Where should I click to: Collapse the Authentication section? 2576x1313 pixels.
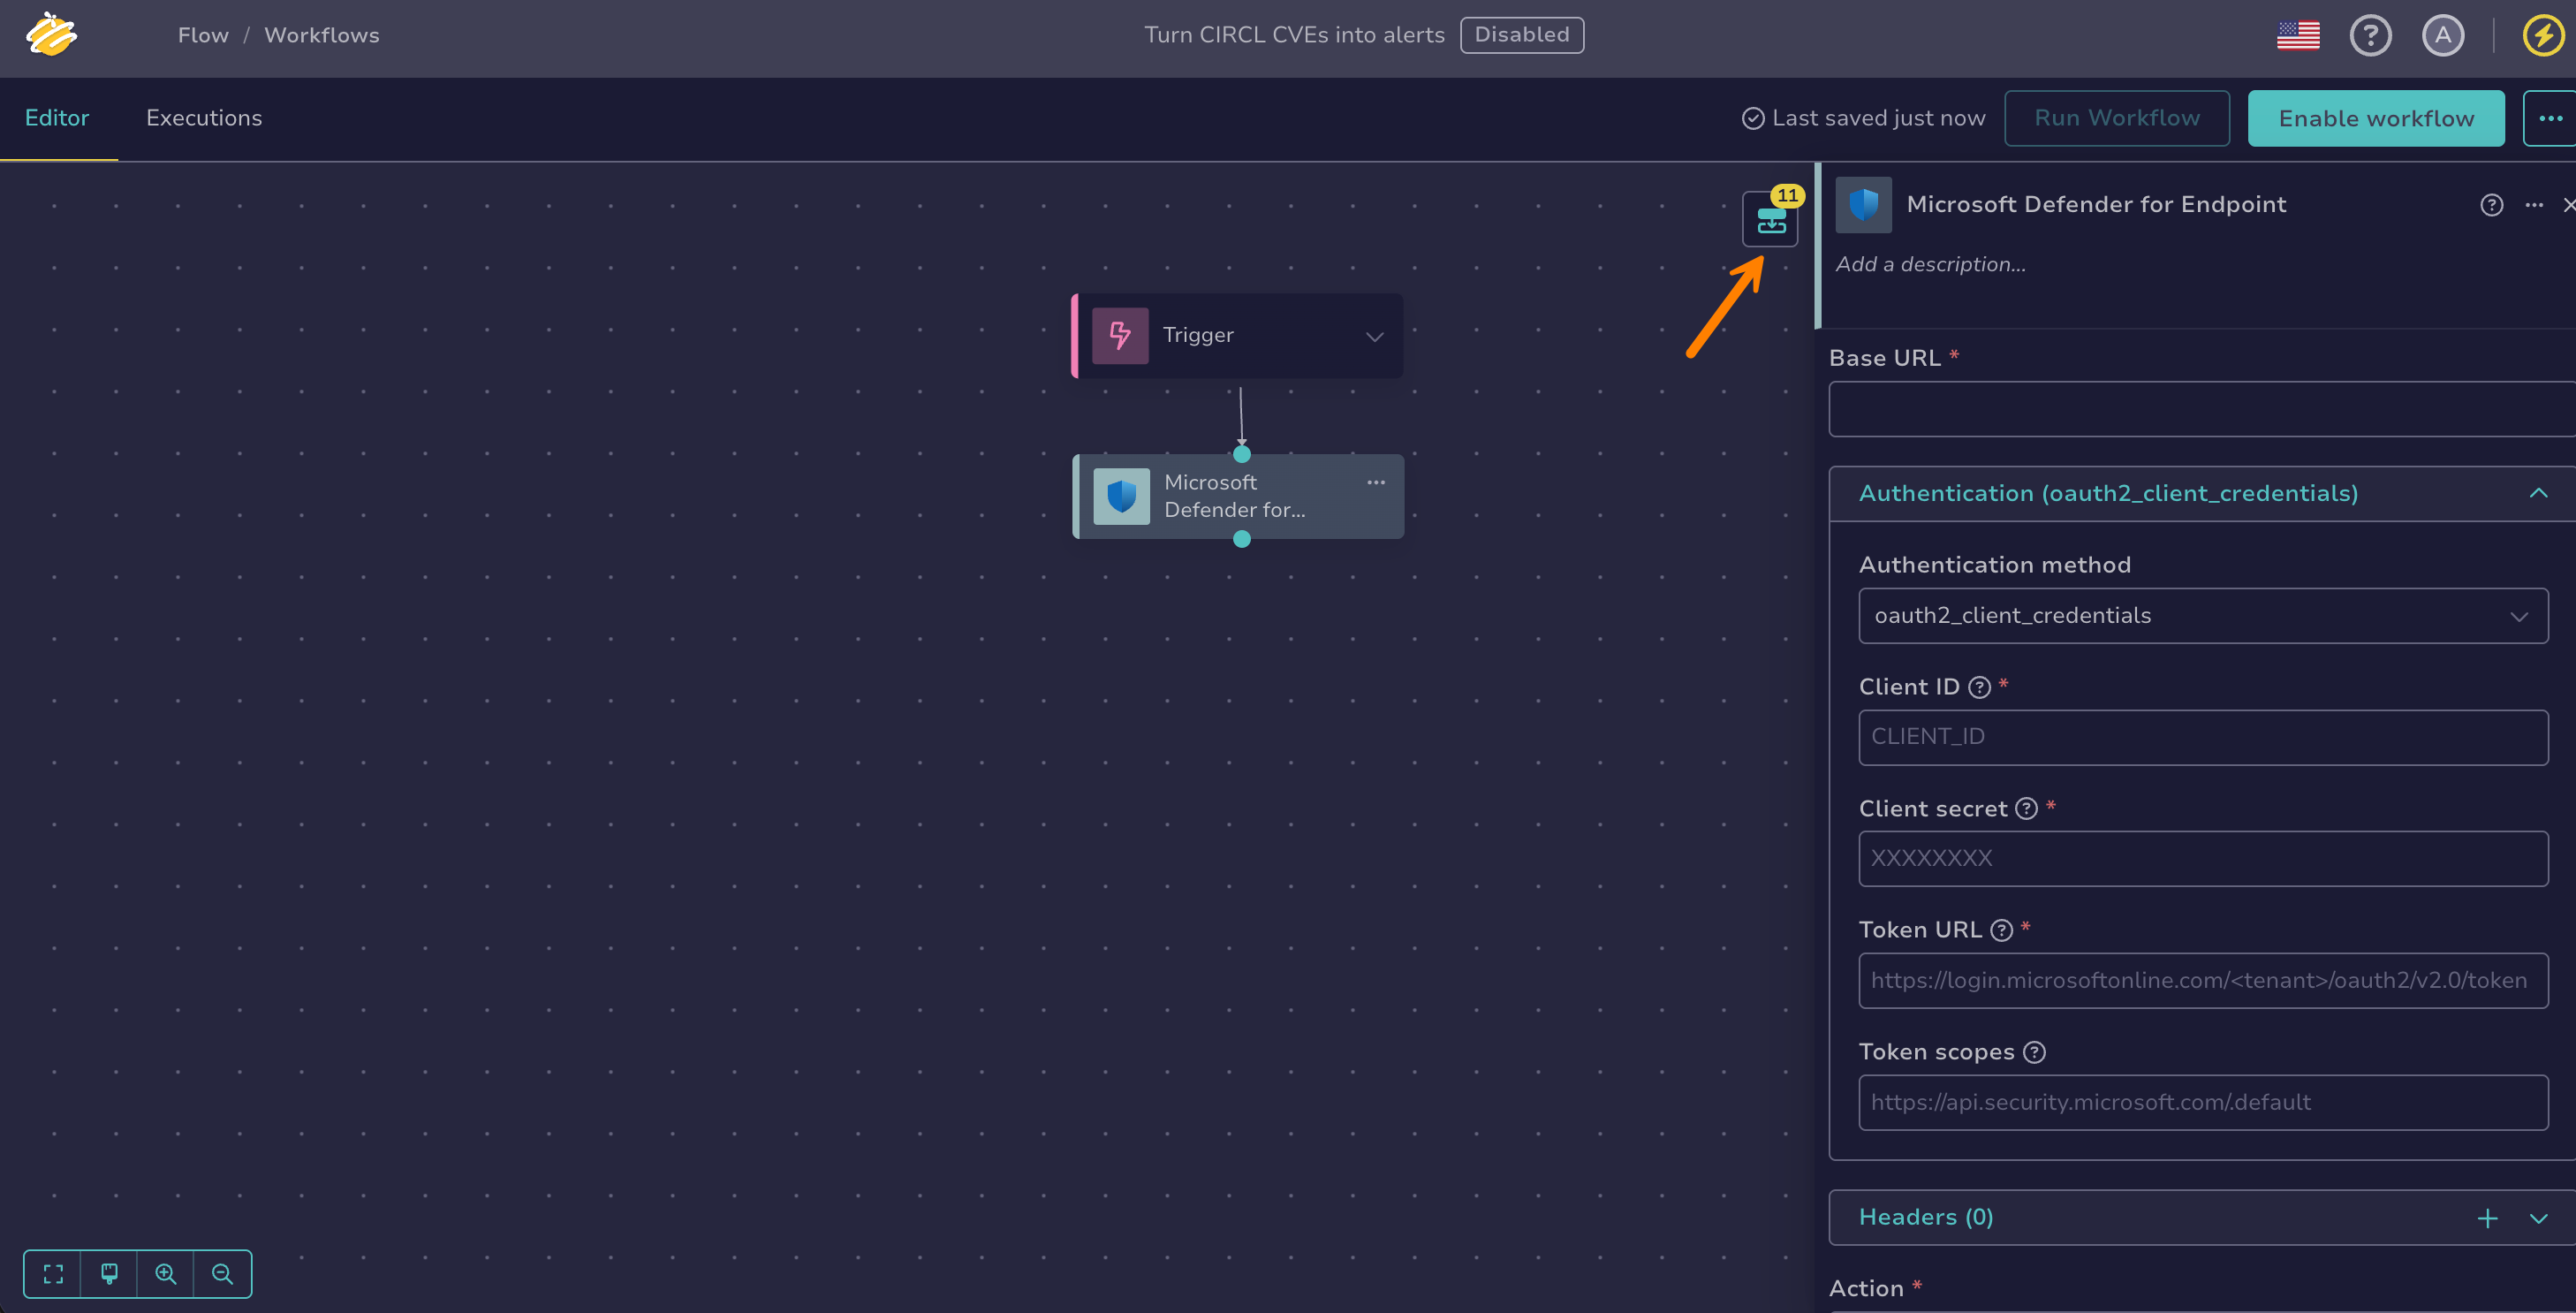[x=2538, y=494]
